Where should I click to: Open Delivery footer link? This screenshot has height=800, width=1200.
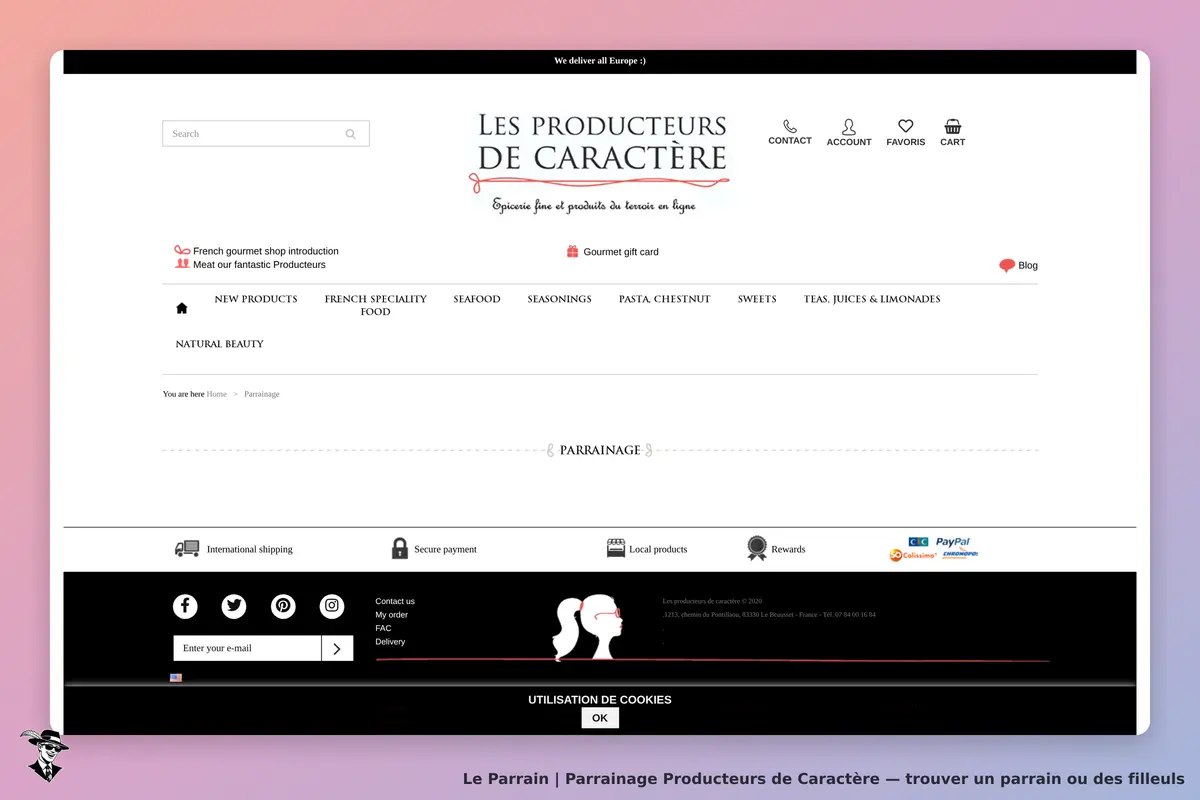(391, 642)
